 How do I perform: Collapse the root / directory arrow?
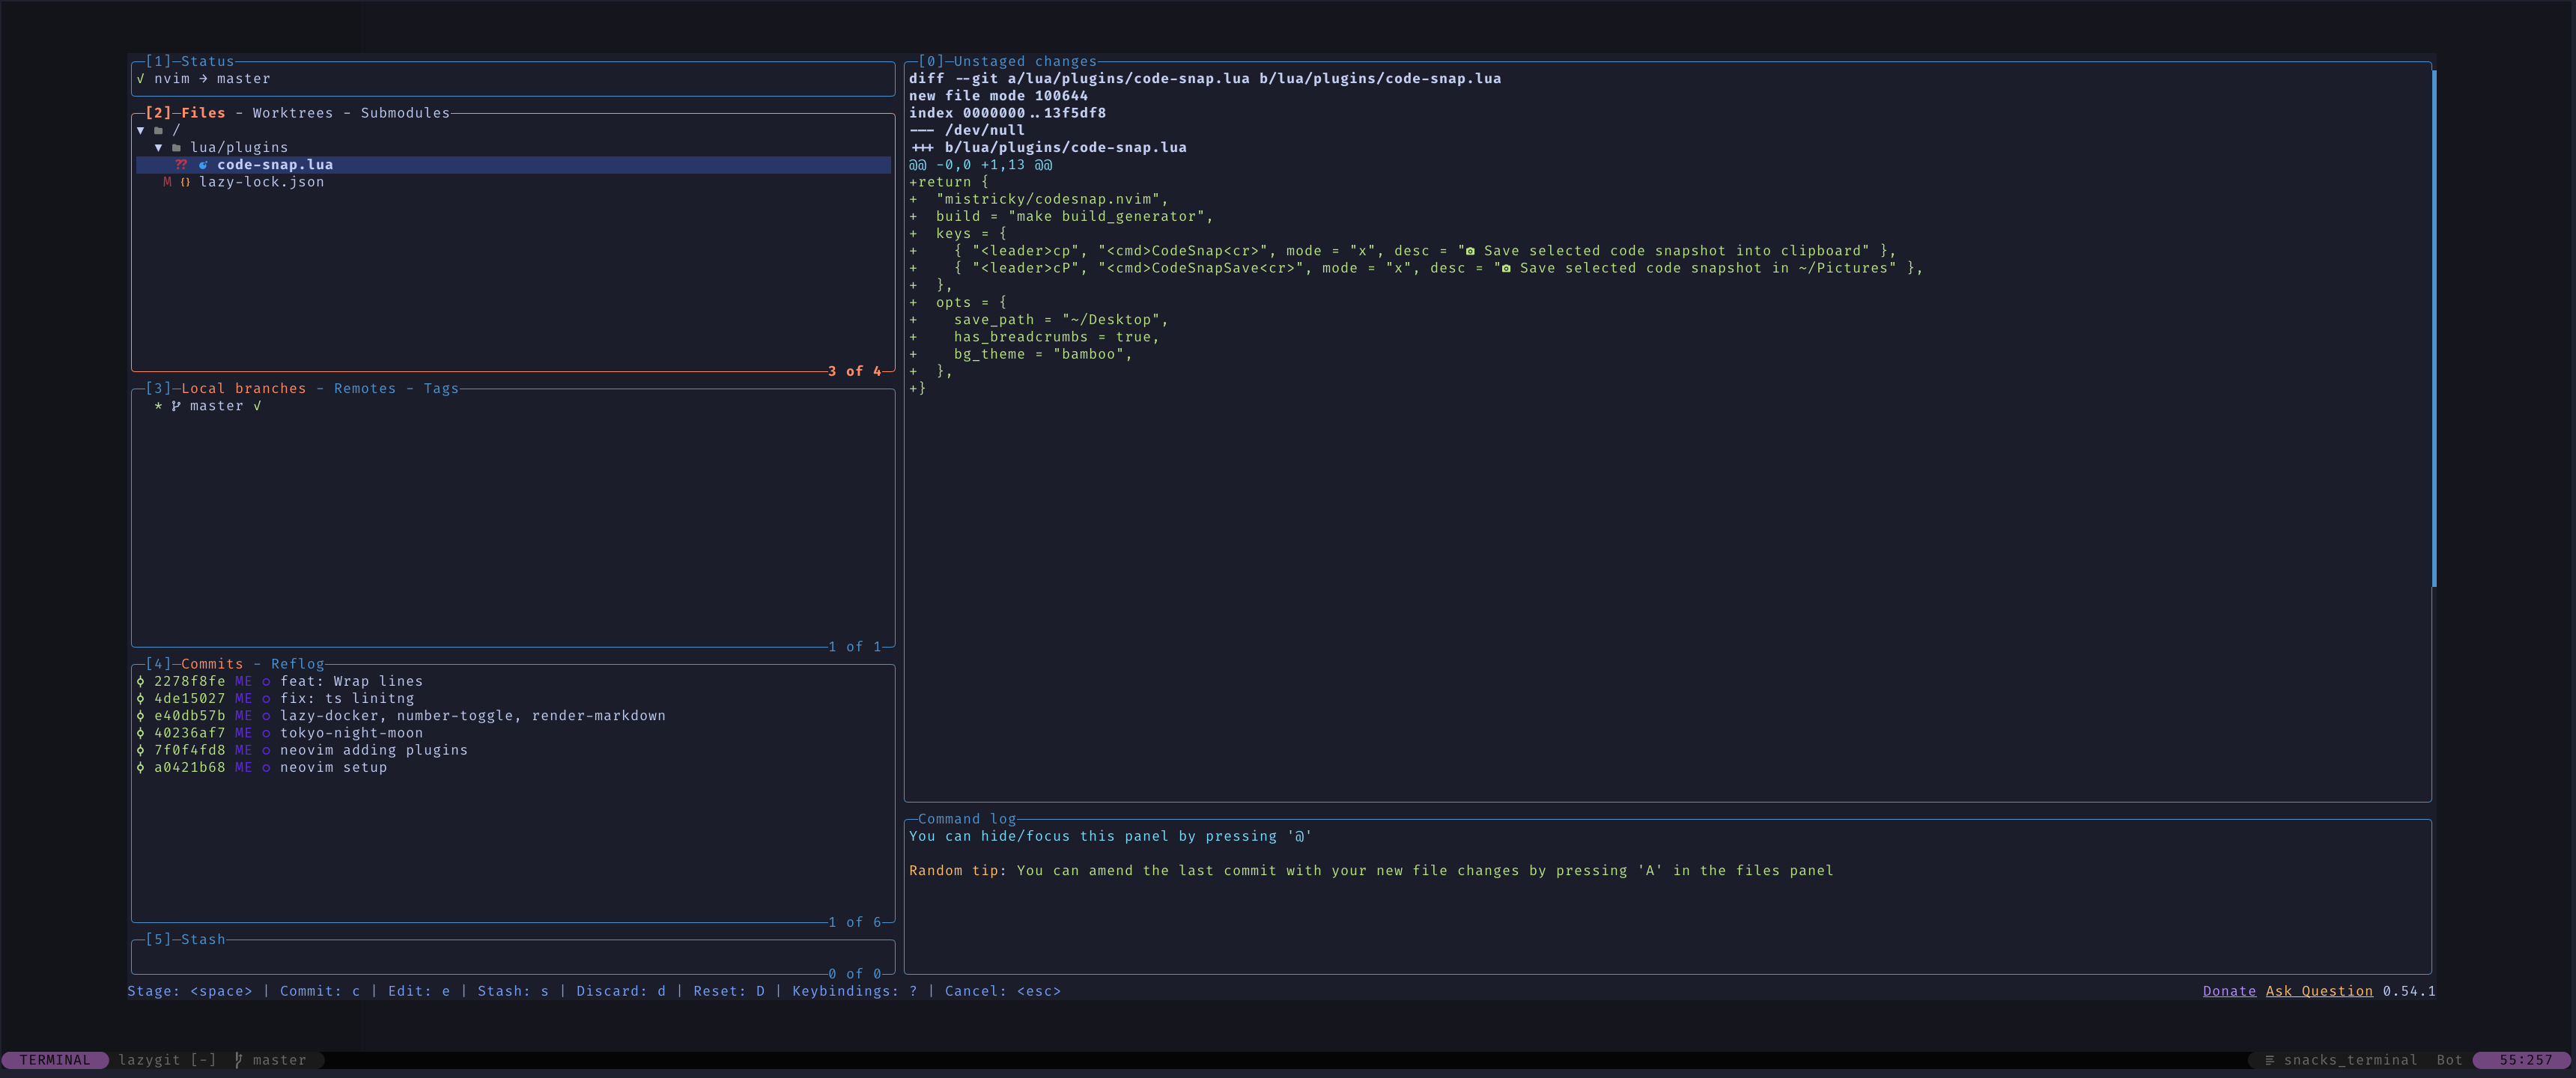tap(141, 130)
